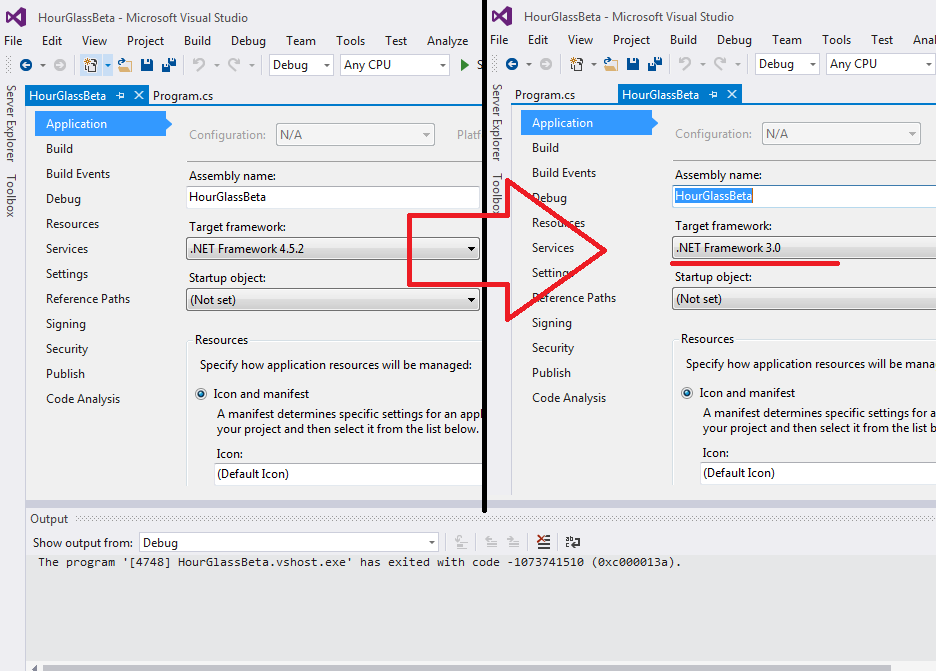Open Tools menu in right window

(x=836, y=39)
